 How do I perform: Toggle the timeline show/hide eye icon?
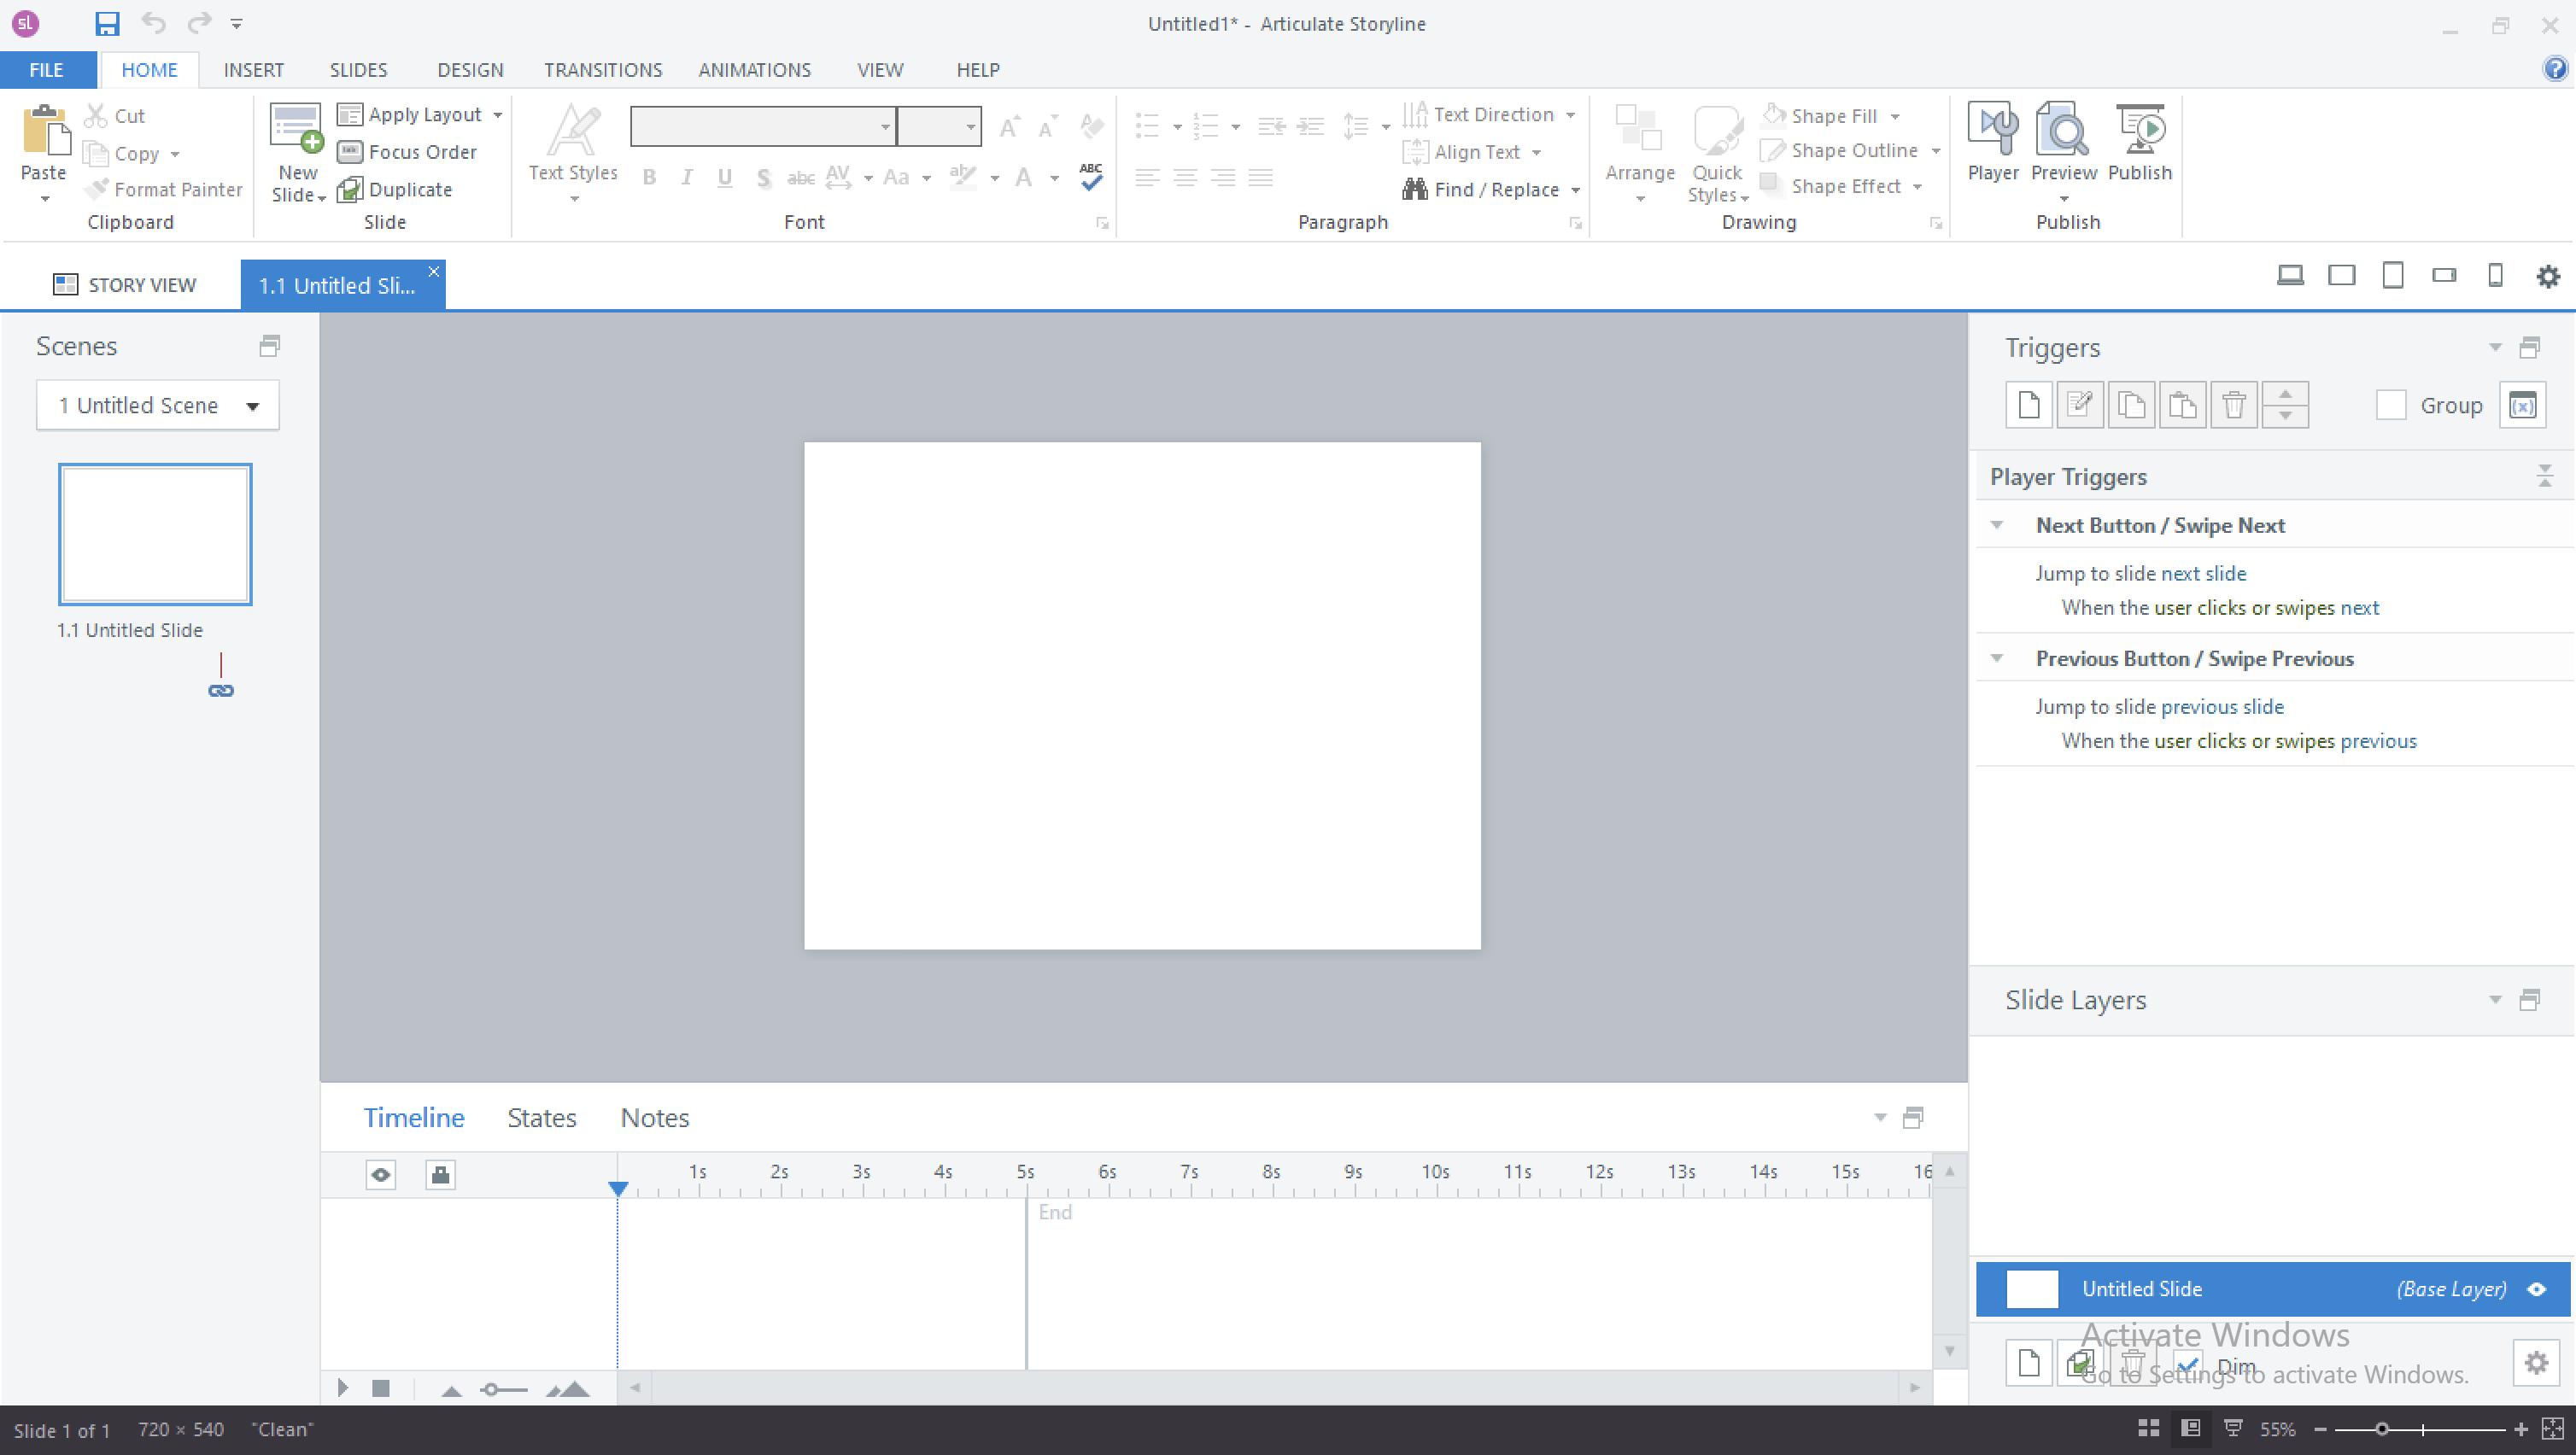[x=380, y=1174]
